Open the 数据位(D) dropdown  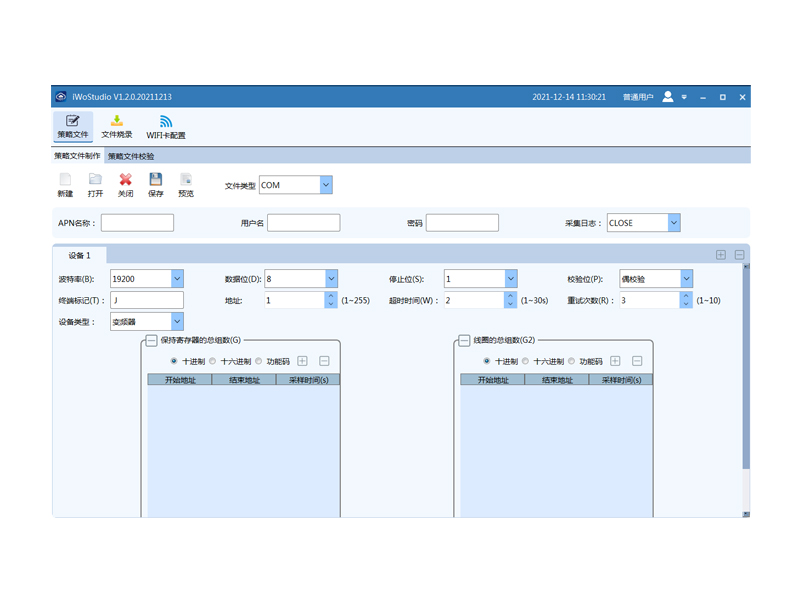331,279
